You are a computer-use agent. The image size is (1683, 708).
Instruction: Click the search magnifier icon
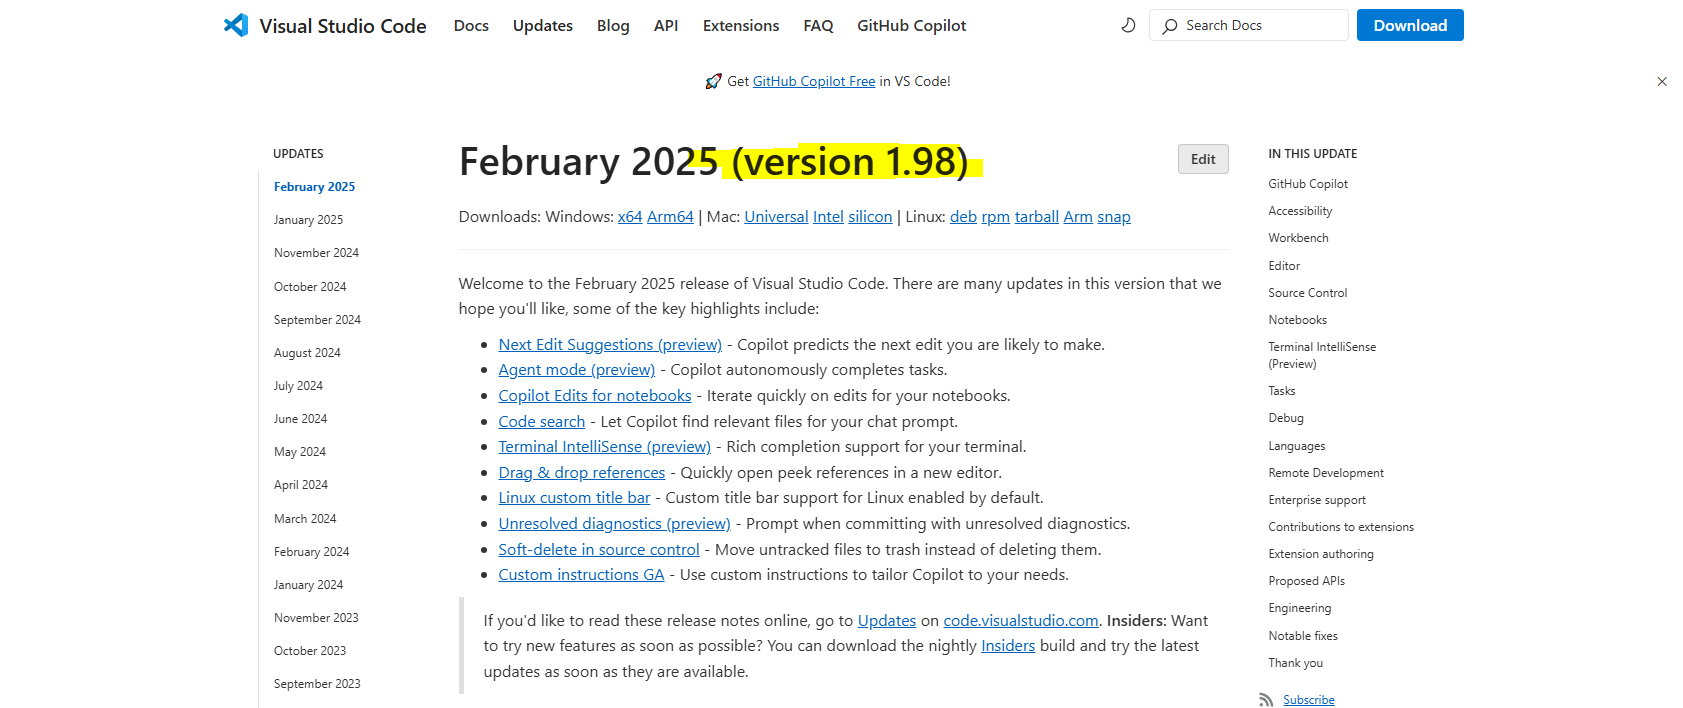(x=1169, y=26)
